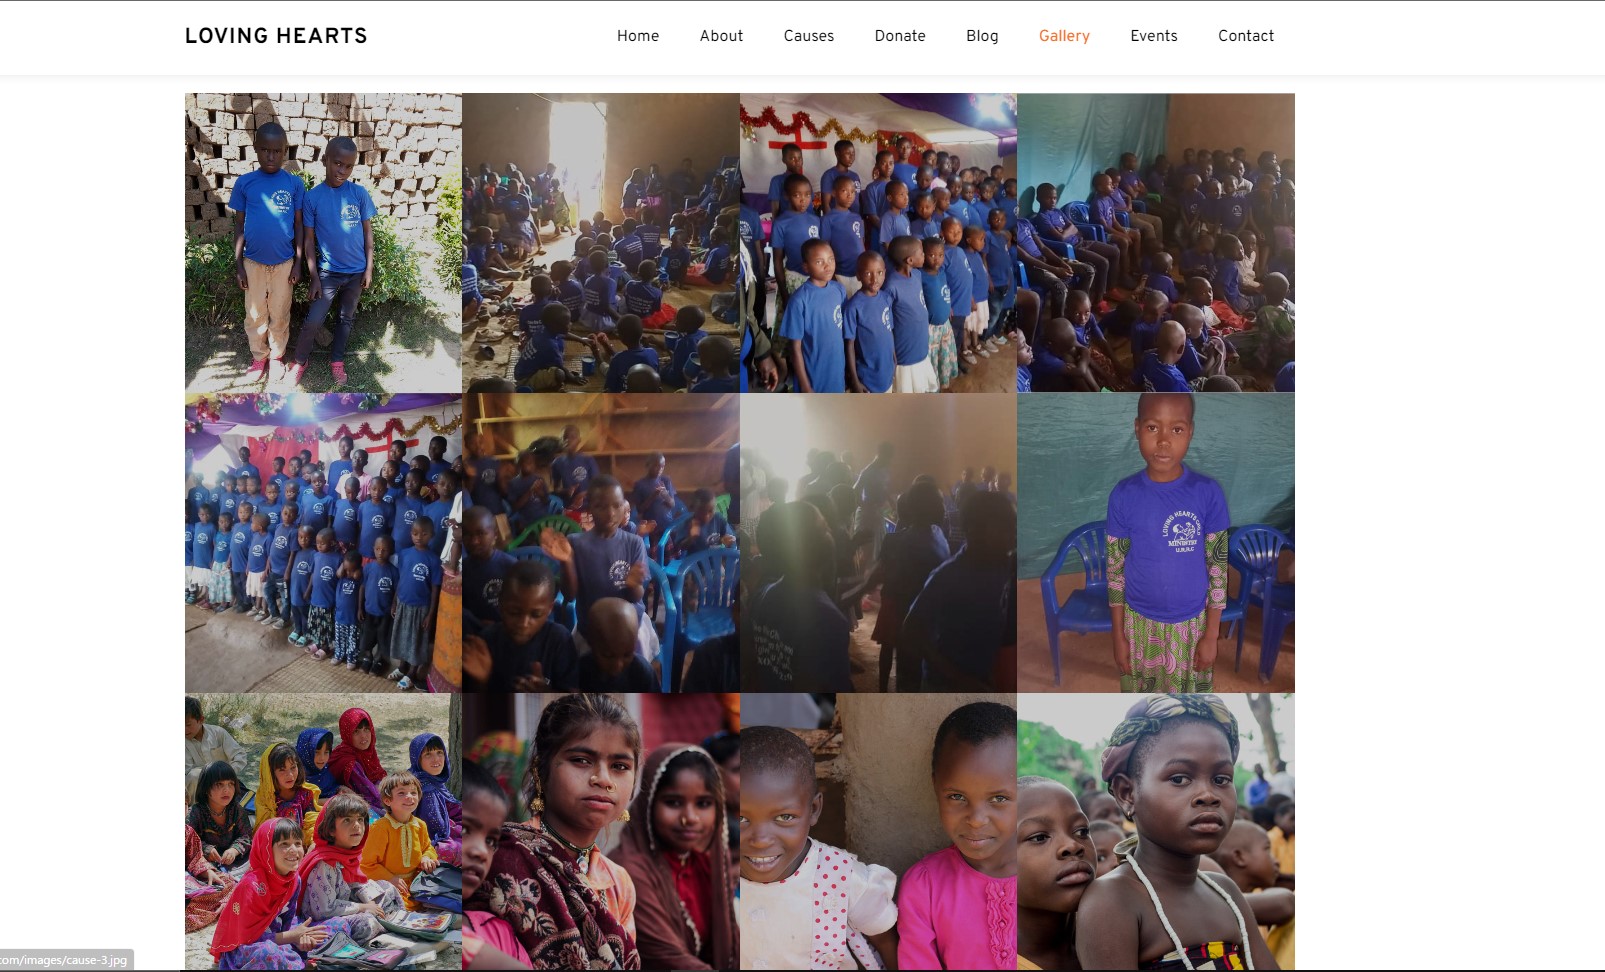The width and height of the screenshot is (1605, 972).
Task: View photo of two smiling kids in pink
Action: 878,832
